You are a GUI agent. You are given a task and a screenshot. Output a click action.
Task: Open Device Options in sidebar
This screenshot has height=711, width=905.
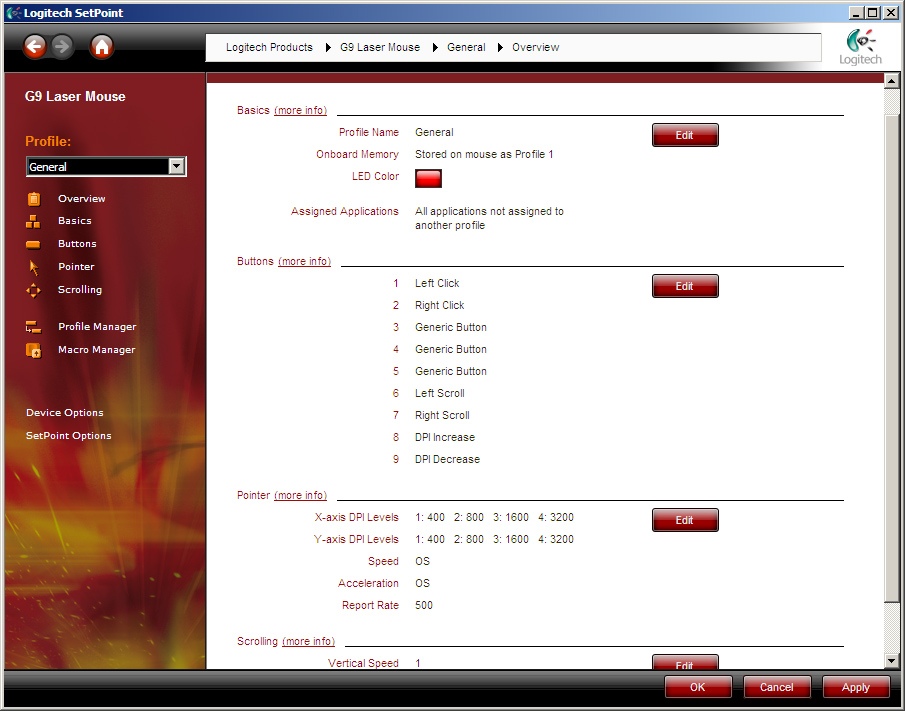[65, 413]
